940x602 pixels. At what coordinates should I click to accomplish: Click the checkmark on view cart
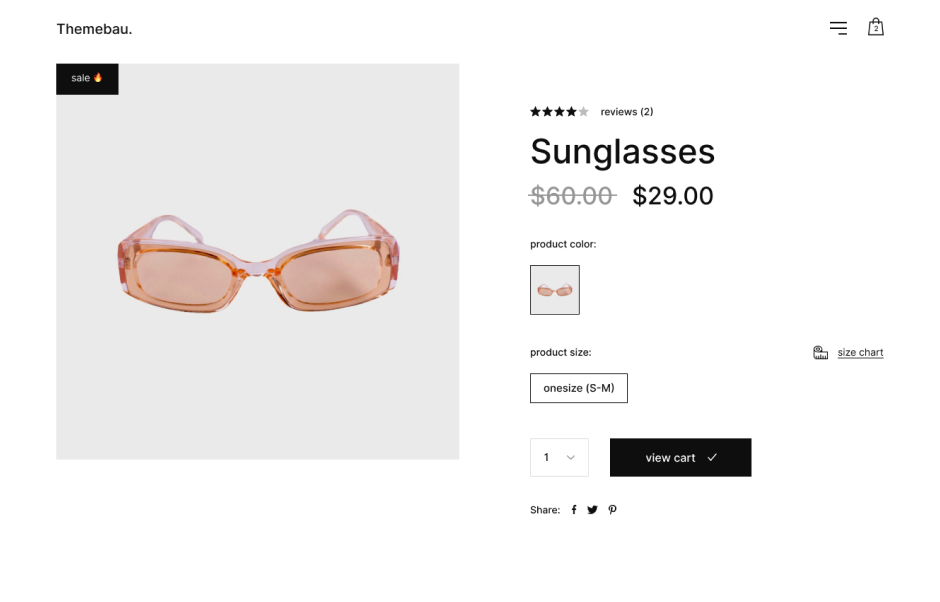pos(712,457)
